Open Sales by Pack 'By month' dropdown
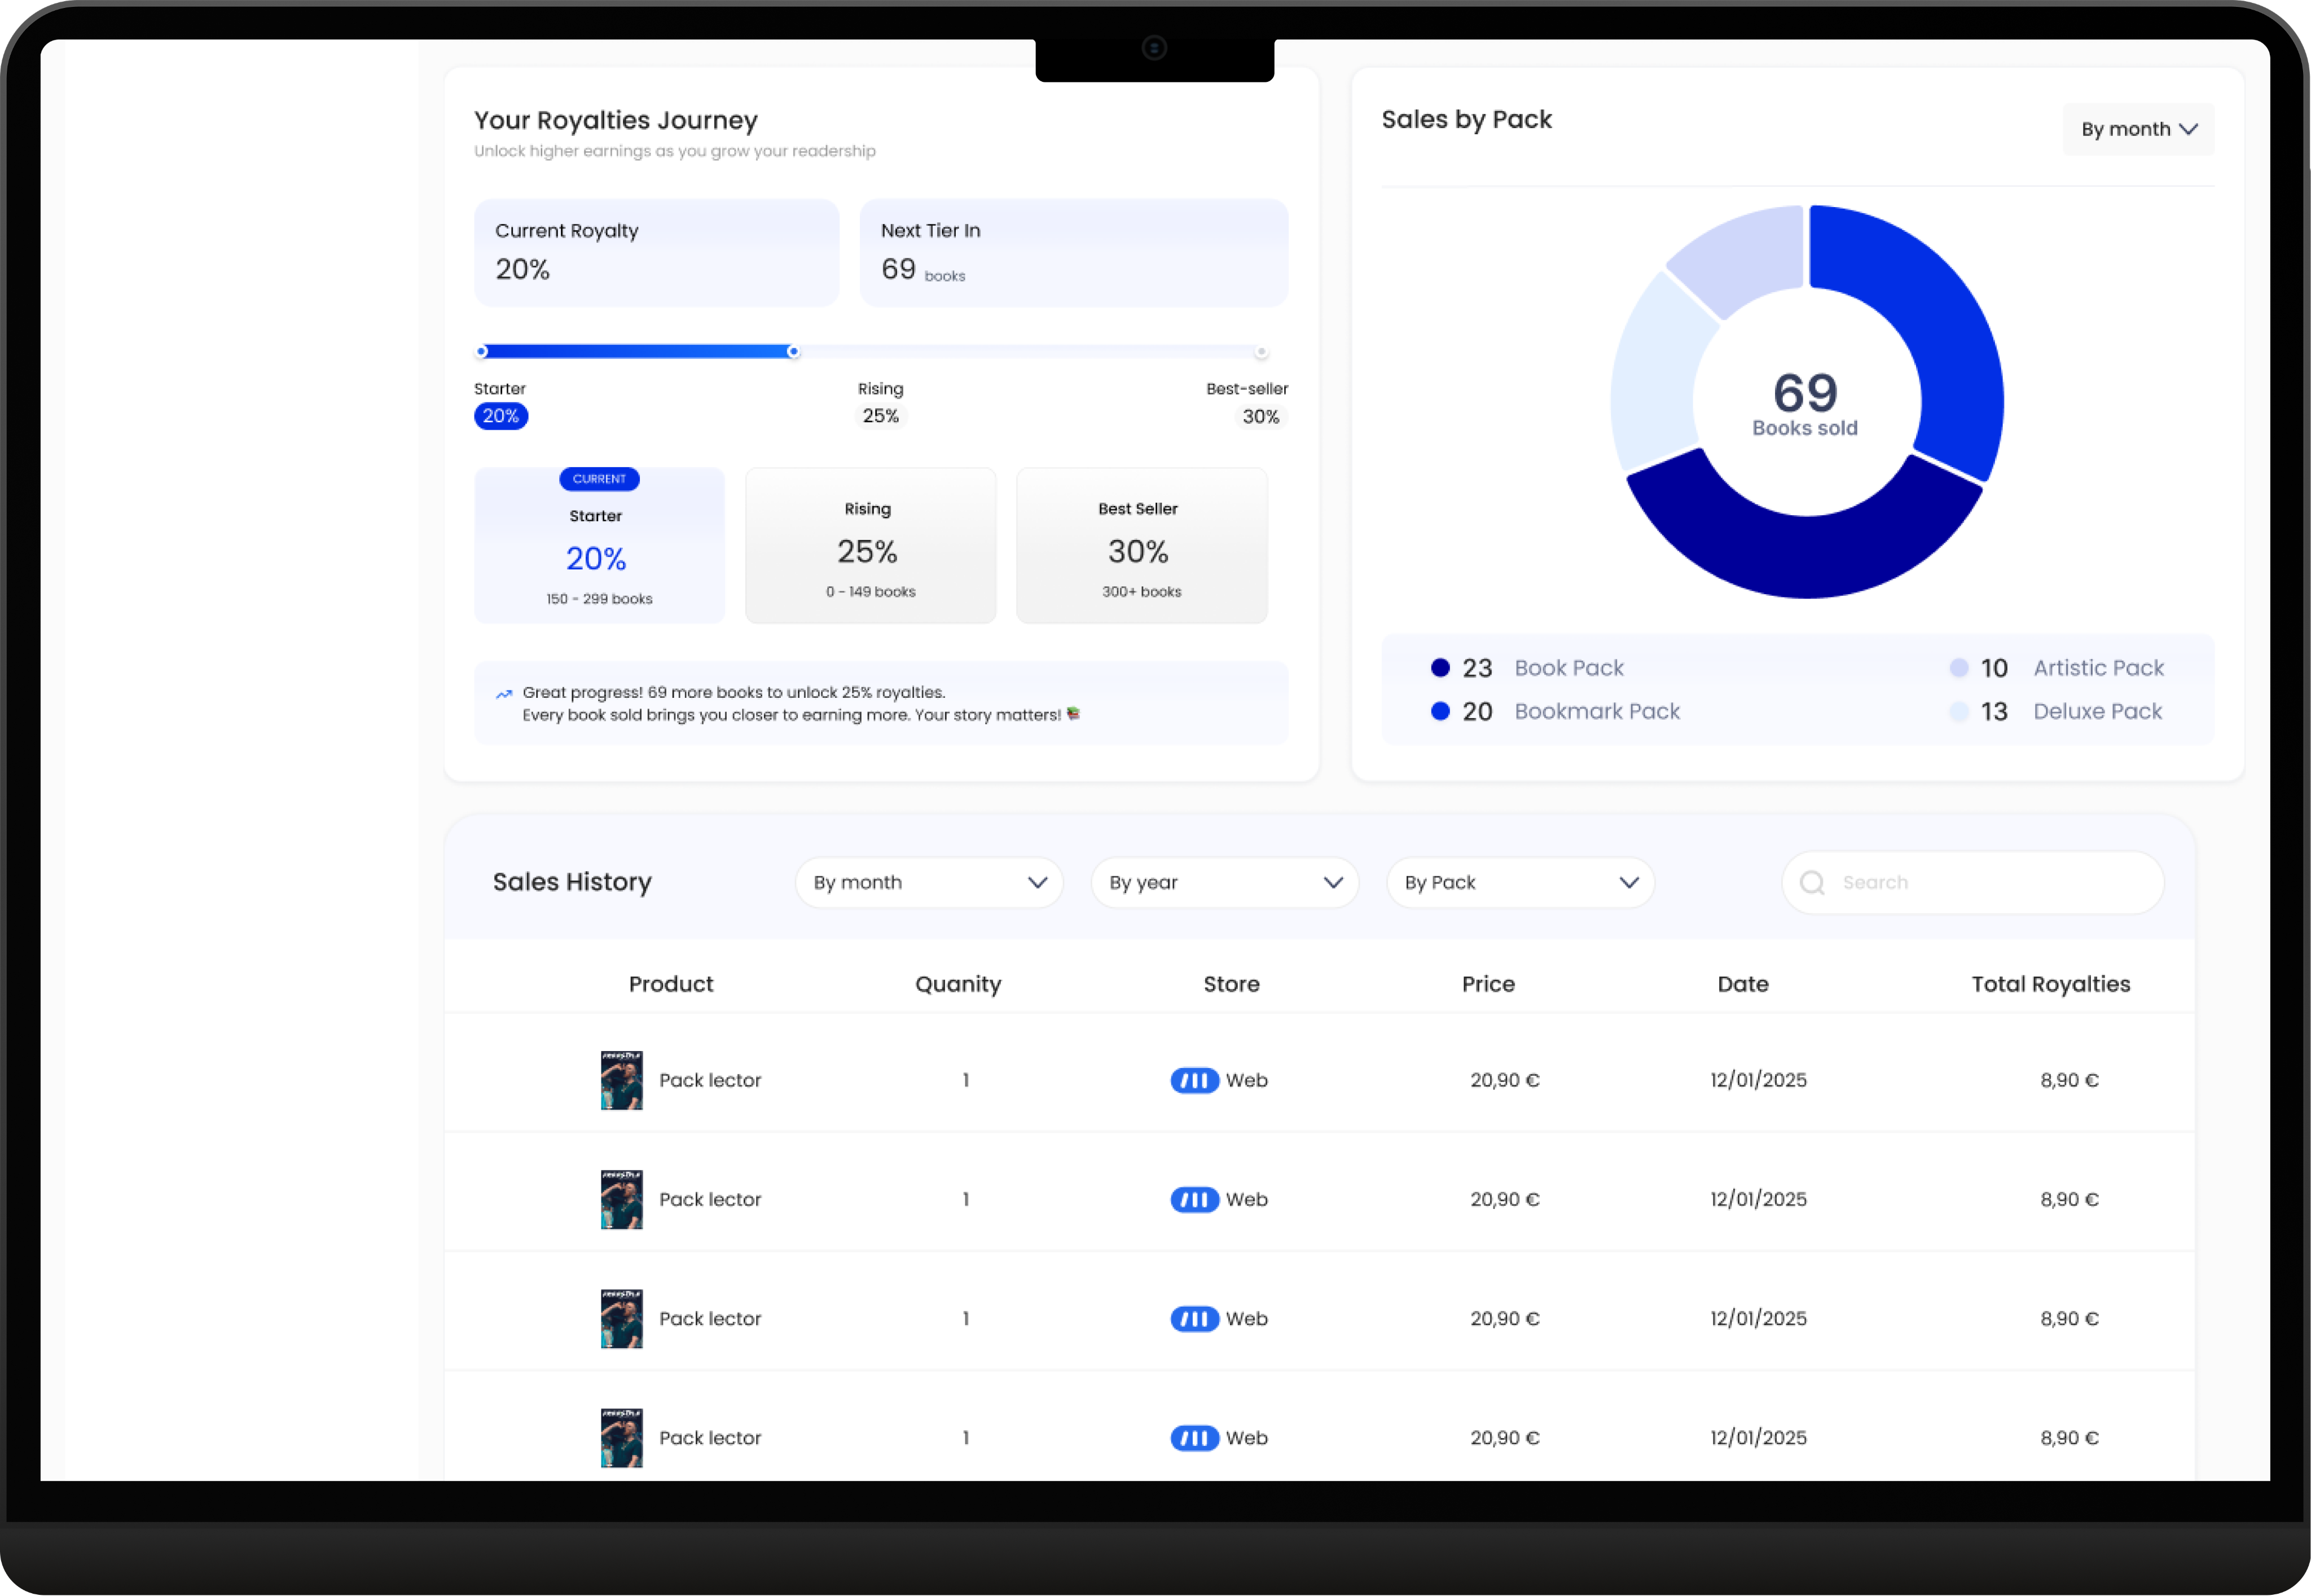This screenshot has width=2311, height=1596. [2138, 129]
